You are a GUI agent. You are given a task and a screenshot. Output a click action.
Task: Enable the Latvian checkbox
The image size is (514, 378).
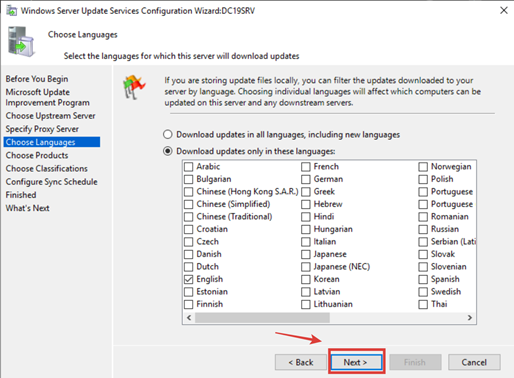[x=306, y=292]
